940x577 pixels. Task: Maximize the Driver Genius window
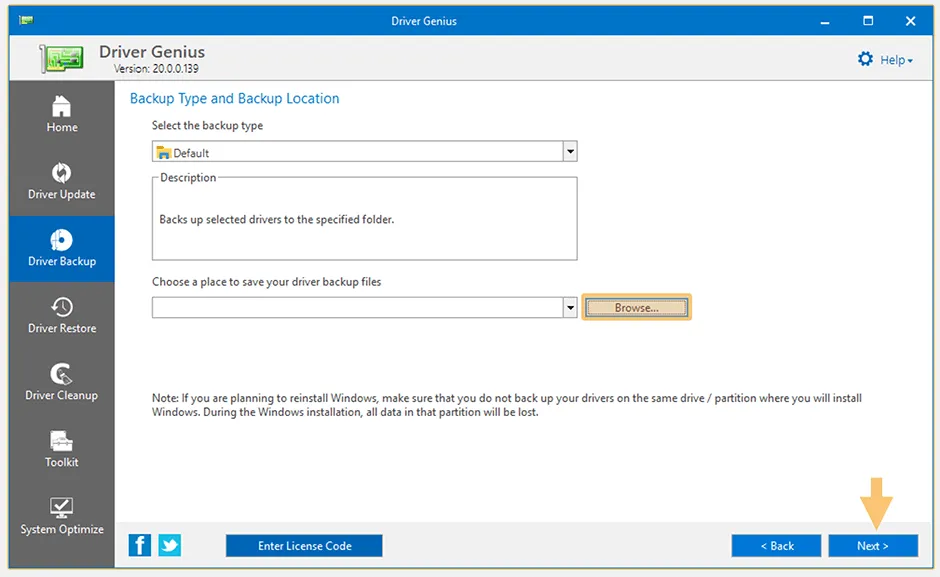click(867, 21)
